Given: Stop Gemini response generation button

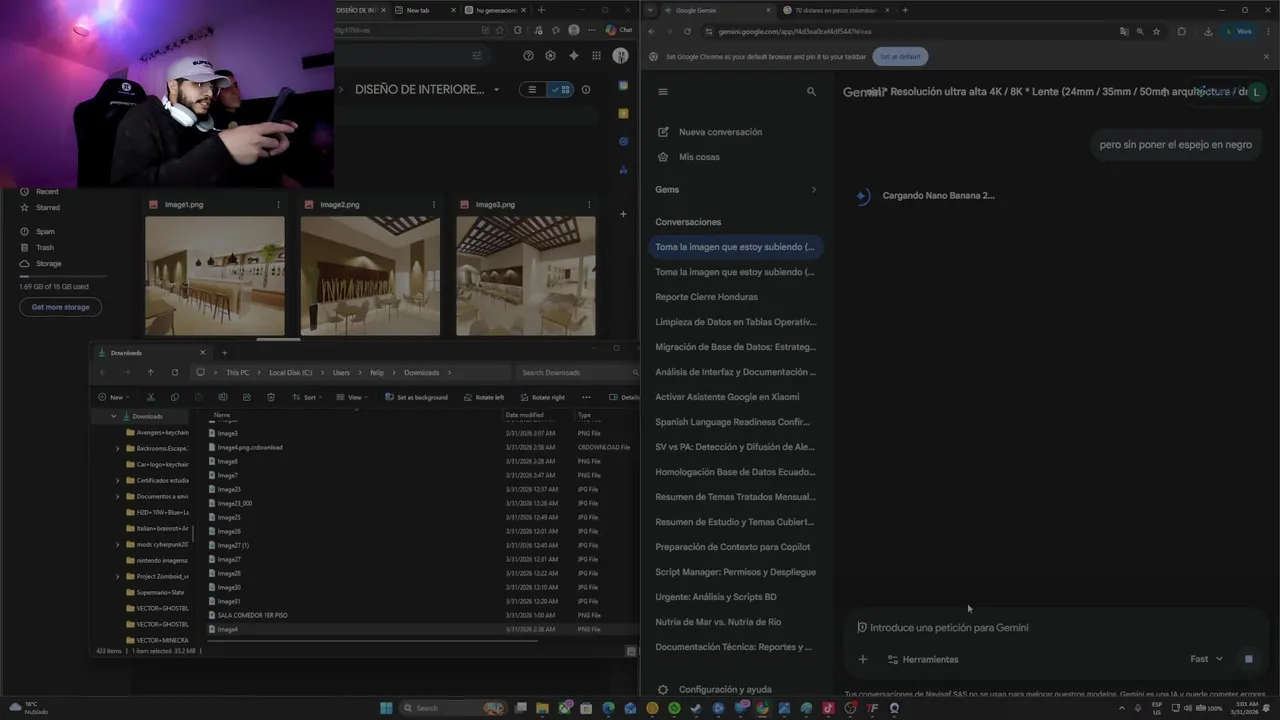Looking at the screenshot, I should tap(1248, 659).
